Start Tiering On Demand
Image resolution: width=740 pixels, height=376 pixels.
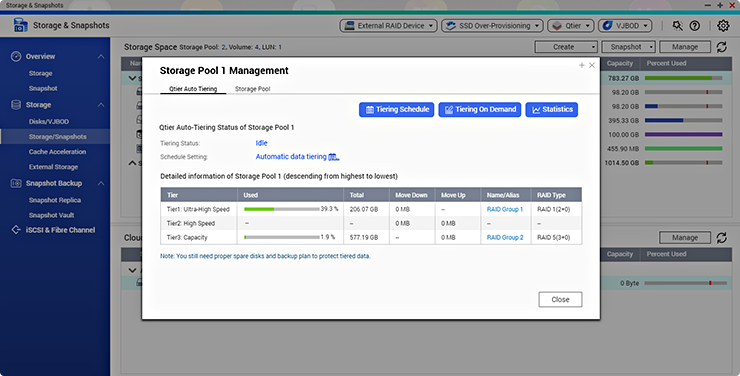tap(479, 109)
